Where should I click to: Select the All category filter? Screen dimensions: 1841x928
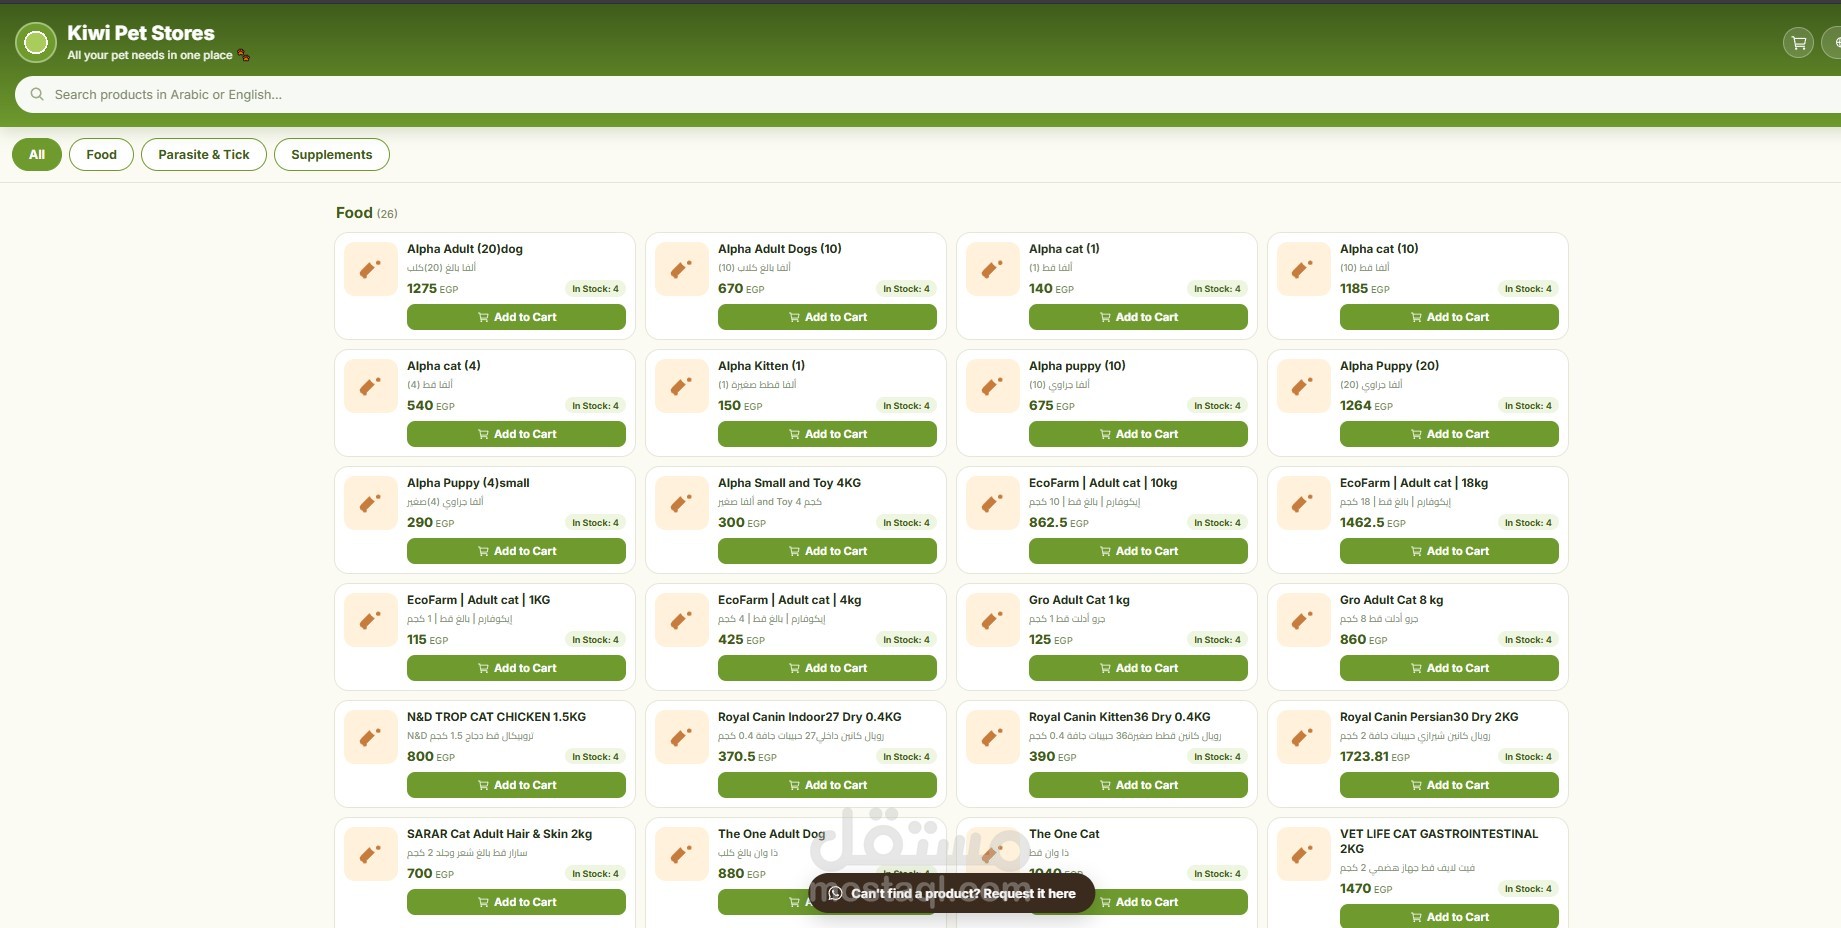[x=37, y=154]
